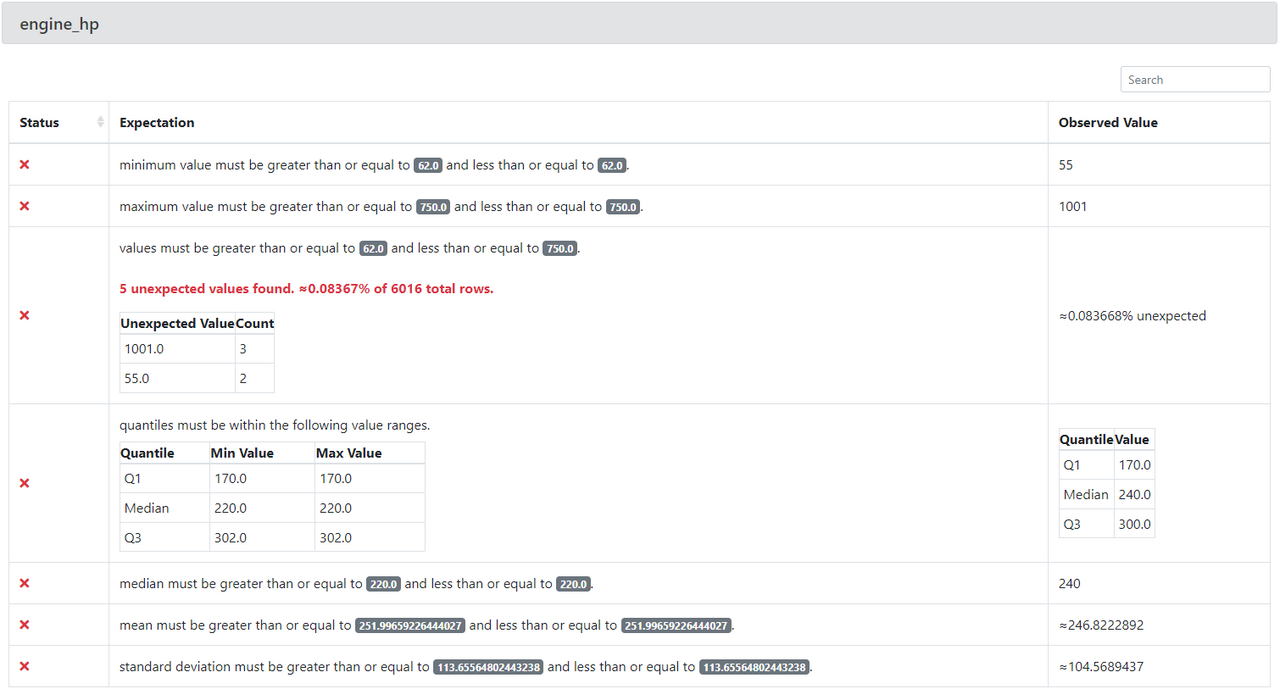Screen dimensions: 1280x689
Task: Focus the Search input field
Action: click(1194, 80)
